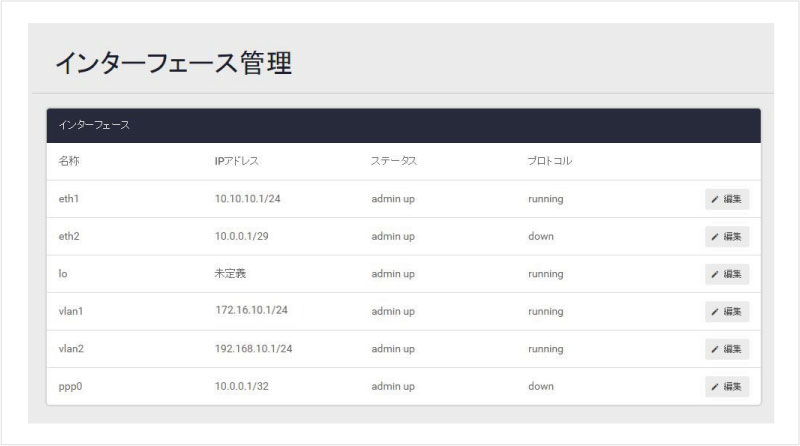Screen dimensions: 800x446
Task: Click the インターフェース panel header
Action: click(x=404, y=126)
